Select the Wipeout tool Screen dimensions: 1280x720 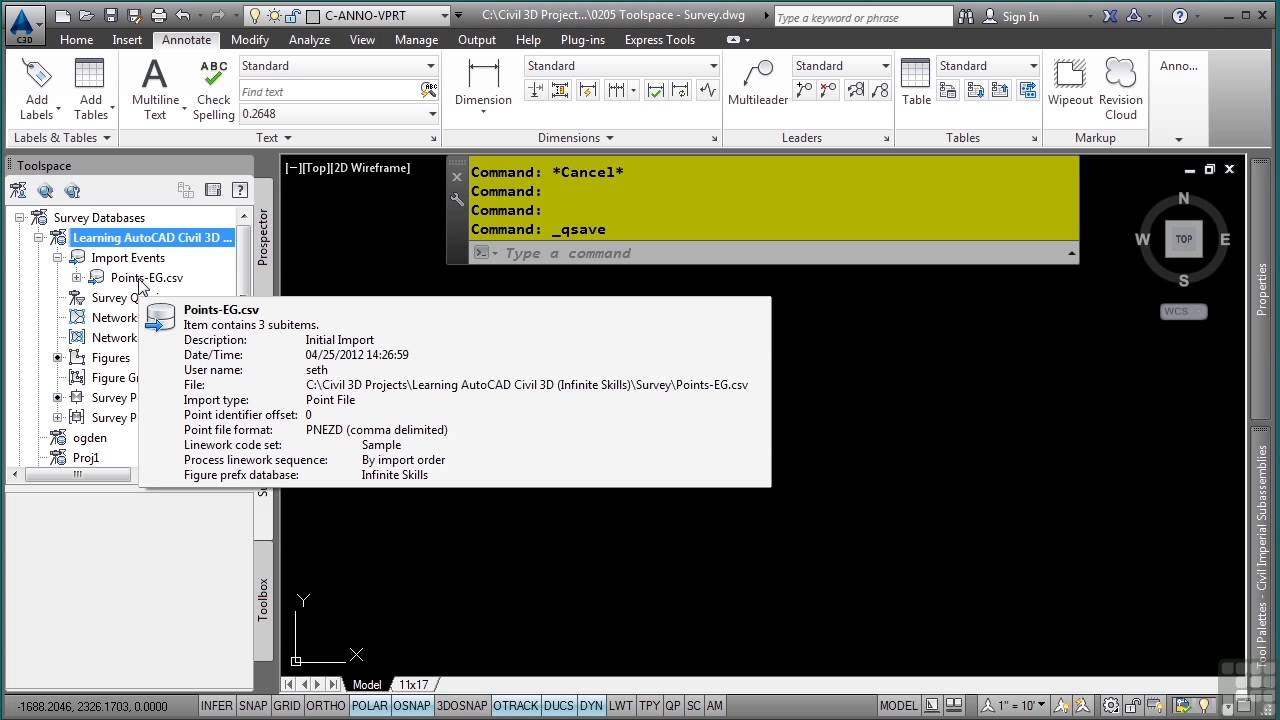click(1070, 82)
